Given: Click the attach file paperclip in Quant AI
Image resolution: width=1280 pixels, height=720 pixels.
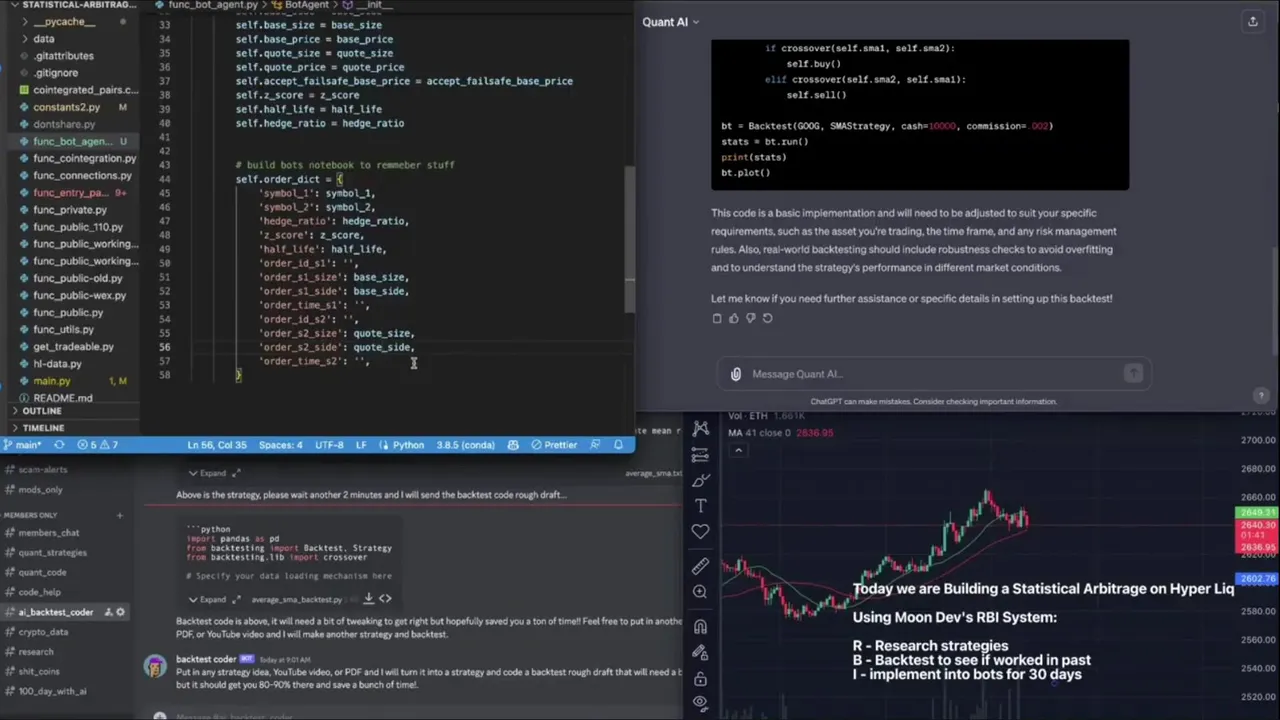Looking at the screenshot, I should point(736,374).
